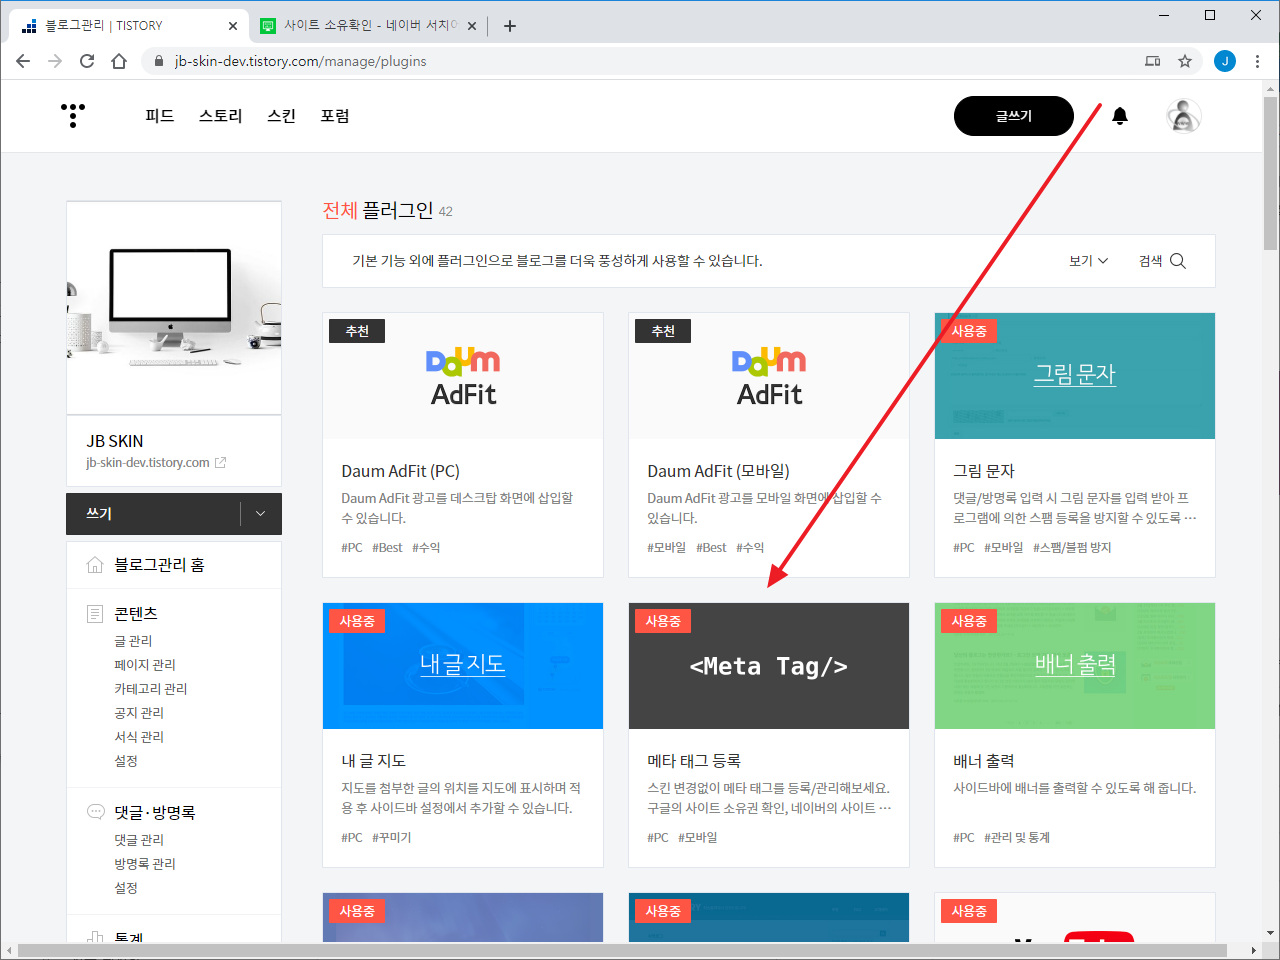The width and height of the screenshot is (1280, 960).
Task: View site info lock icon
Action: (x=158, y=61)
